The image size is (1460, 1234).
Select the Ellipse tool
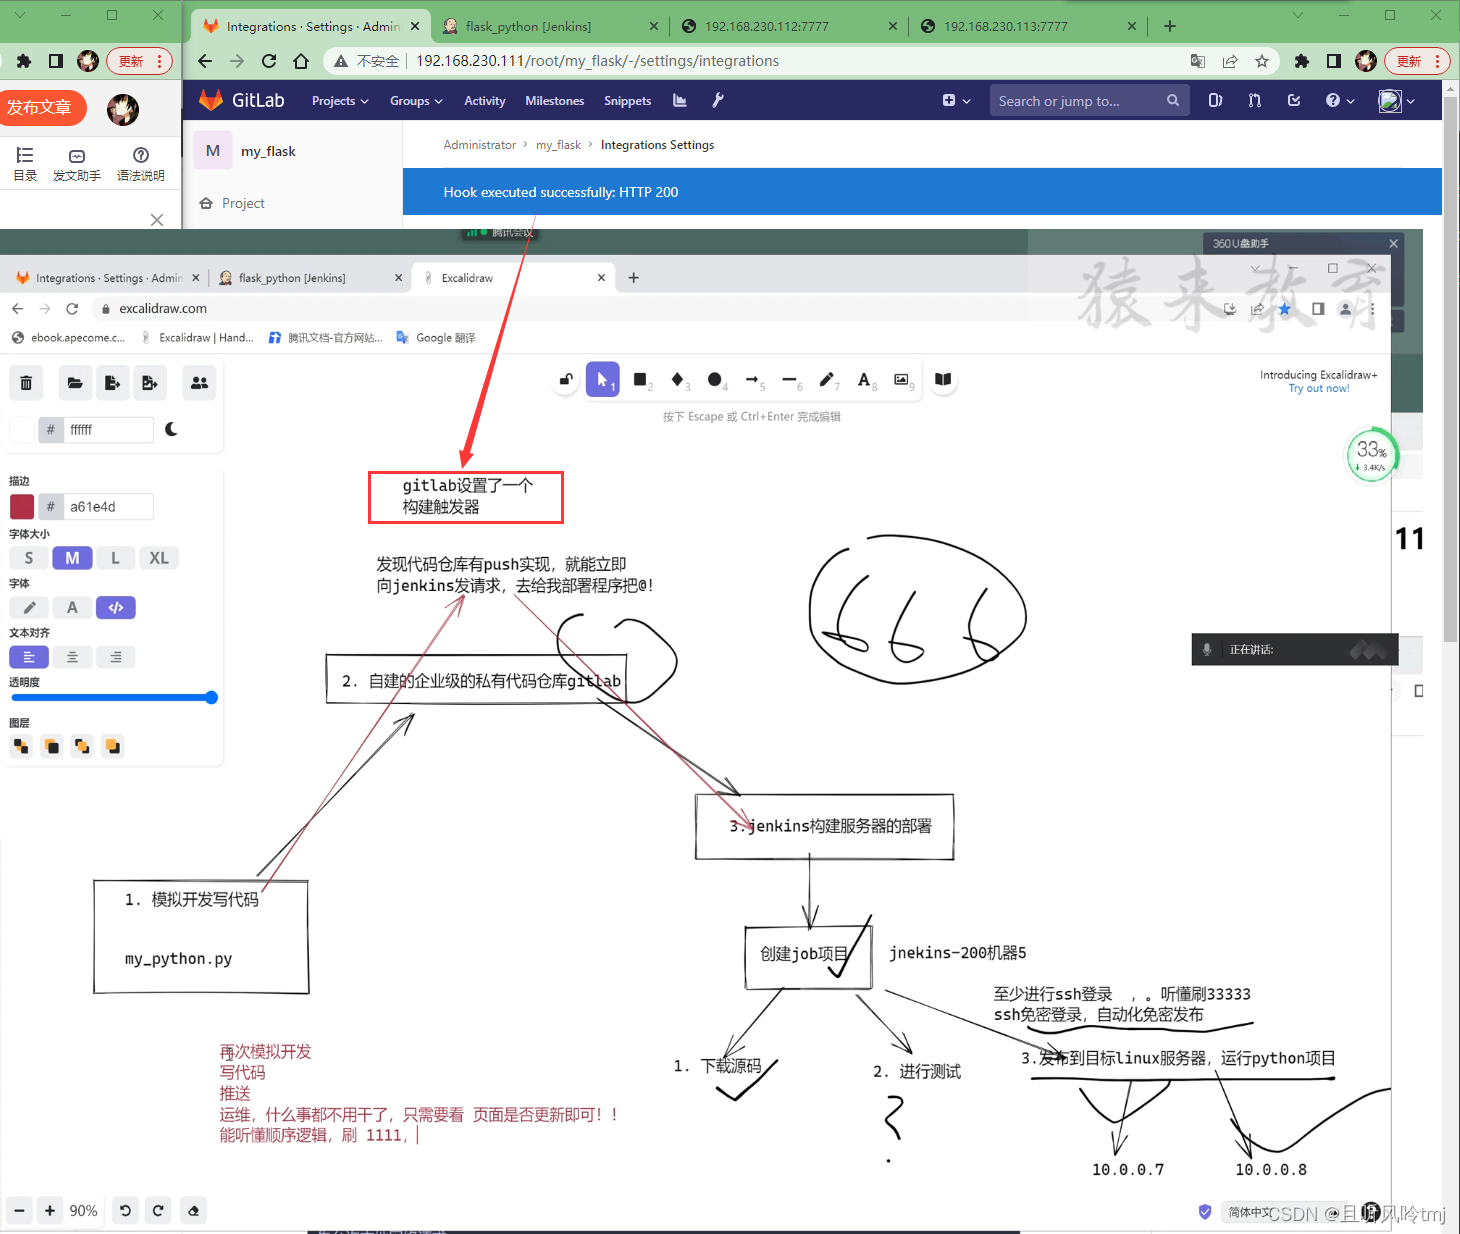(716, 380)
